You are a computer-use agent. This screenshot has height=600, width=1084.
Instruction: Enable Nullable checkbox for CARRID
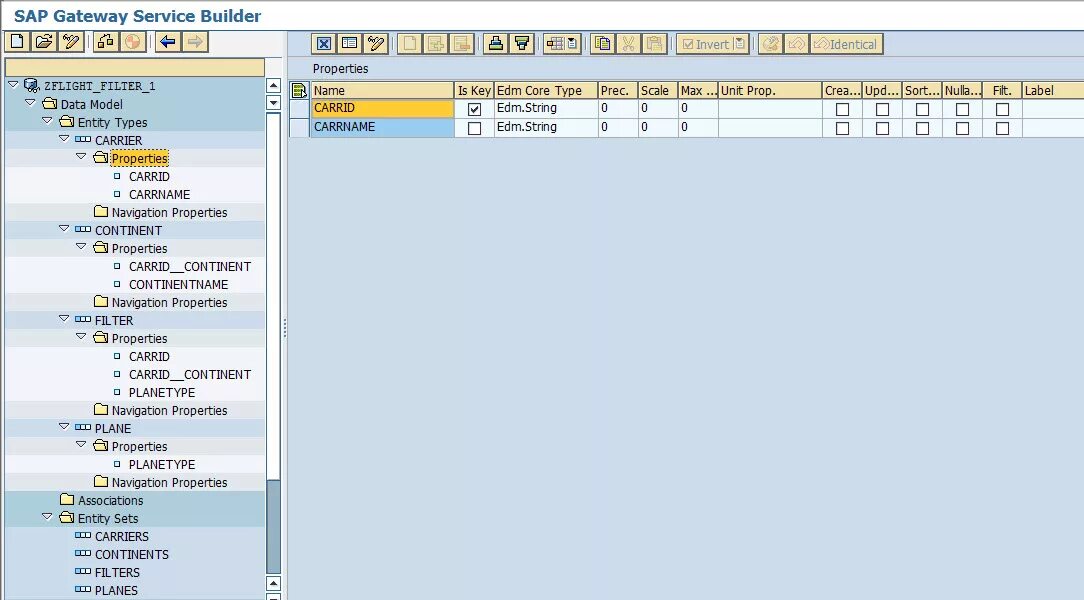click(962, 109)
